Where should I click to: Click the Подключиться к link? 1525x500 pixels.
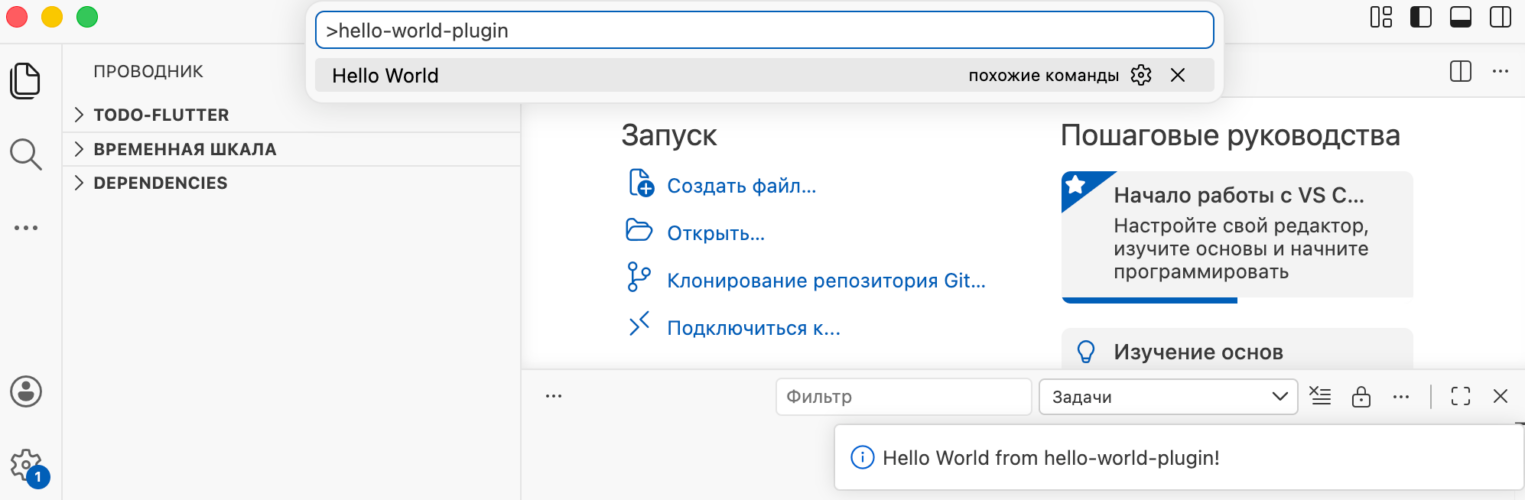click(x=753, y=328)
